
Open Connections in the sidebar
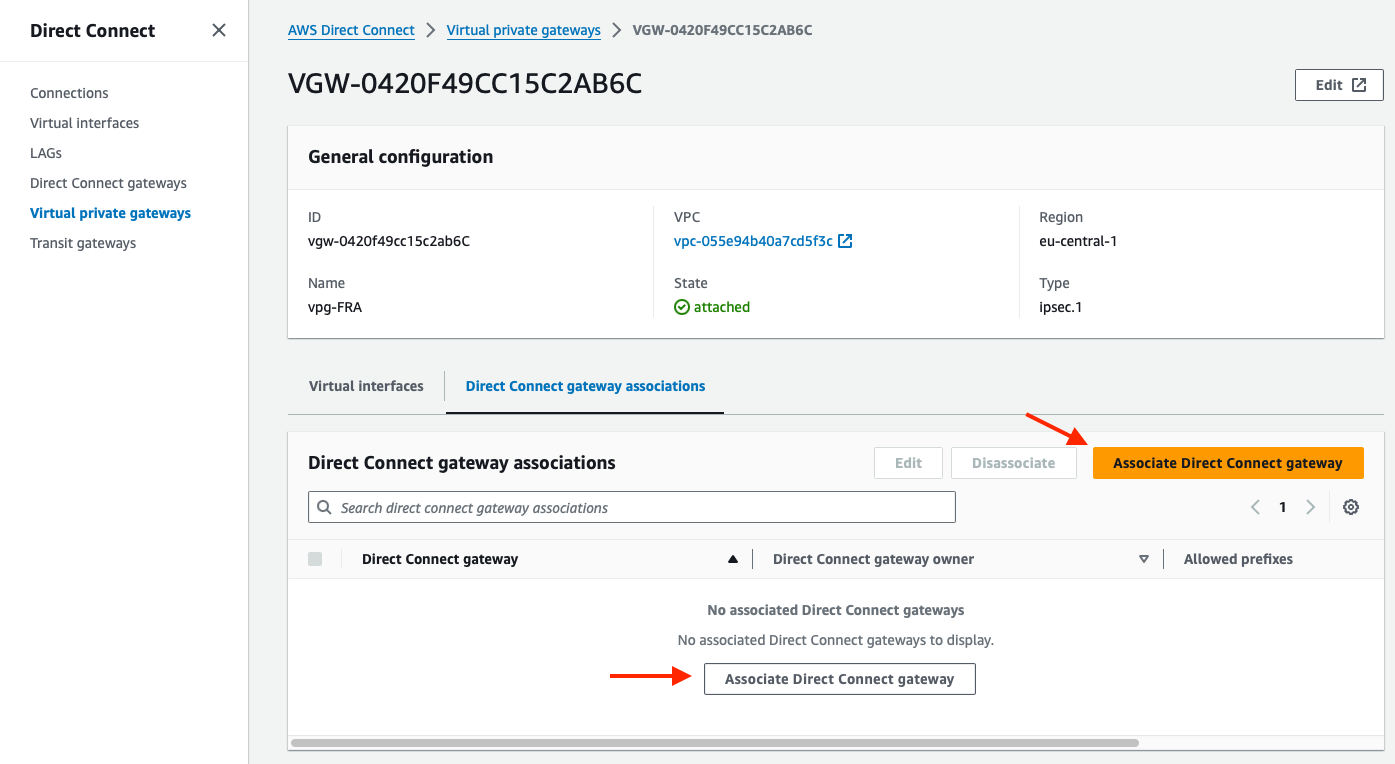point(69,93)
